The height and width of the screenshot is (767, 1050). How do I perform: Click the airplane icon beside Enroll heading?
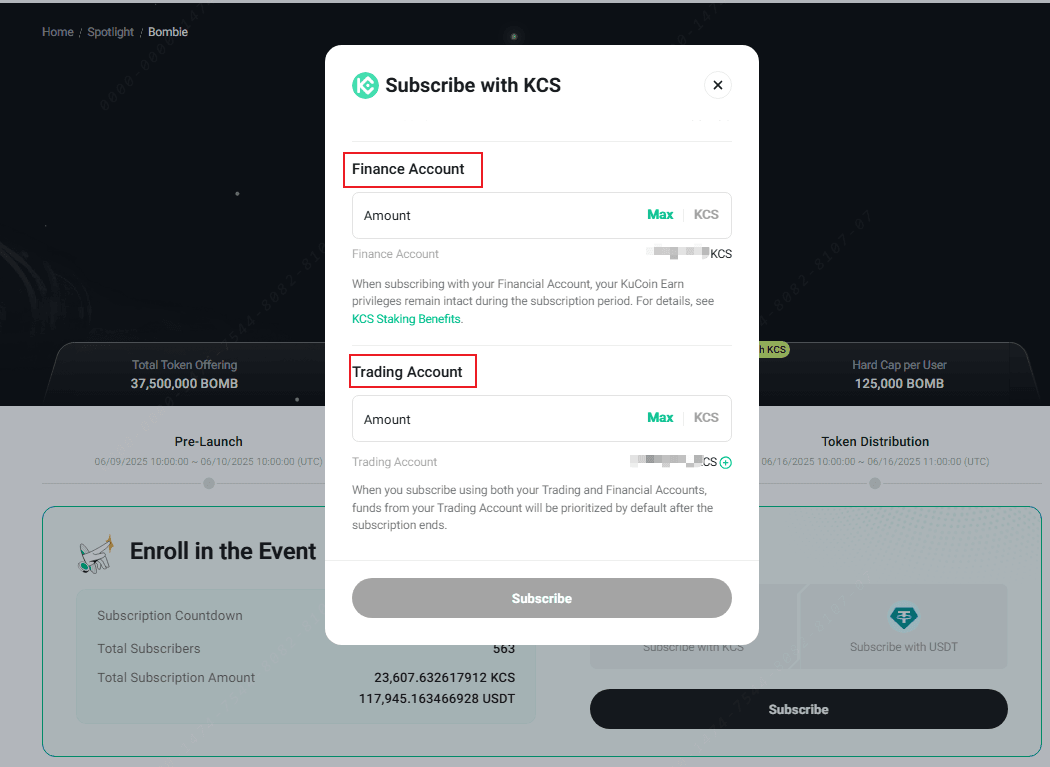96,554
